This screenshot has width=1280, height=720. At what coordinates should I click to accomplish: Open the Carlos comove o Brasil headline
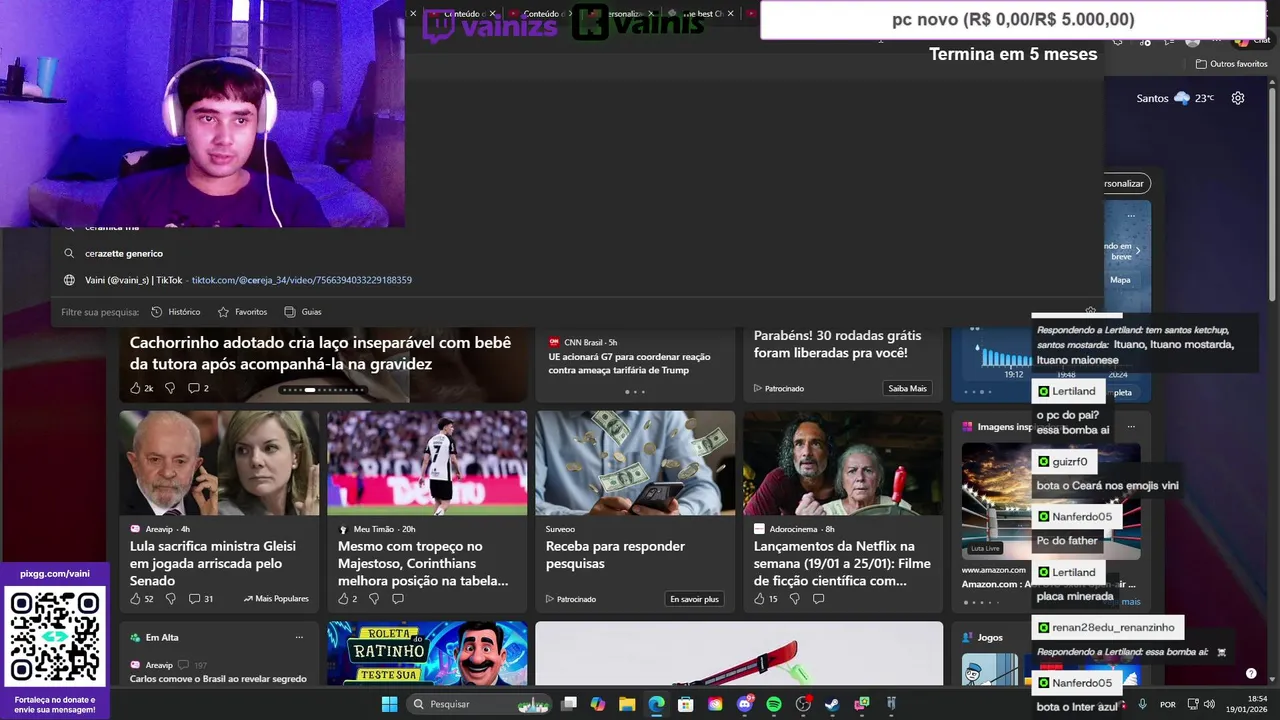218,679
